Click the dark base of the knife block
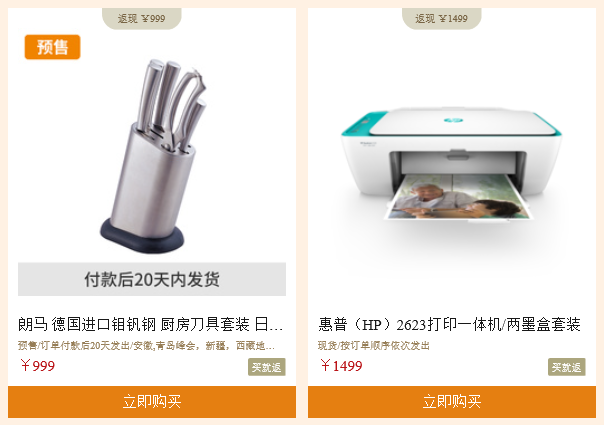 [142, 236]
